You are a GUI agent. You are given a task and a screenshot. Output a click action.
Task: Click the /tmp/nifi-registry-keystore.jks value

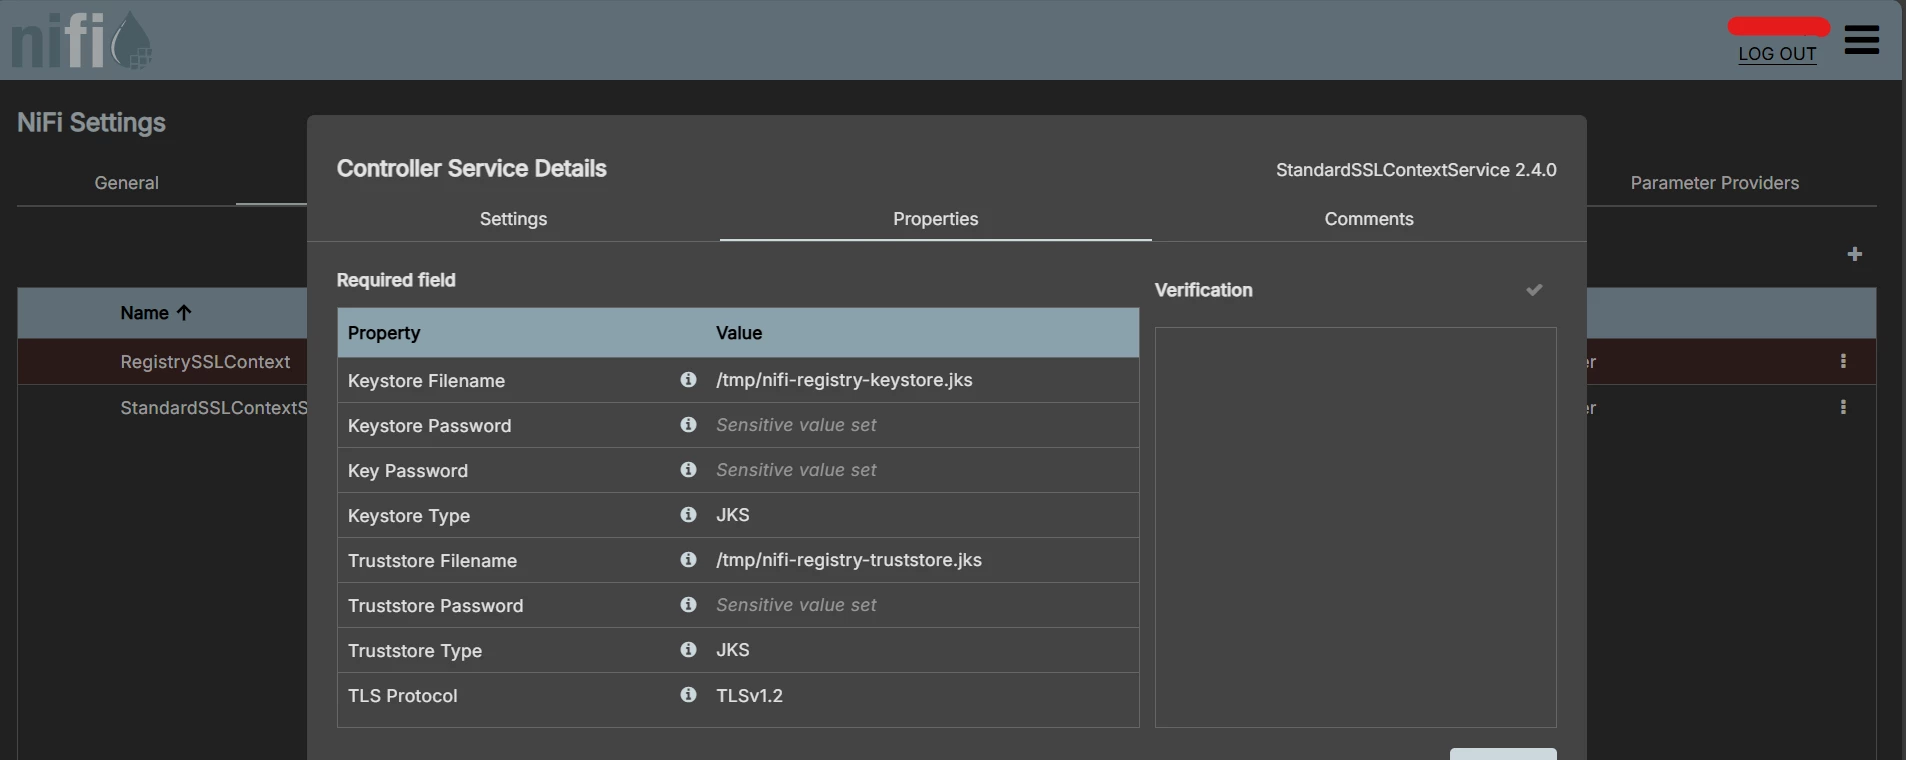pyautogui.click(x=844, y=380)
